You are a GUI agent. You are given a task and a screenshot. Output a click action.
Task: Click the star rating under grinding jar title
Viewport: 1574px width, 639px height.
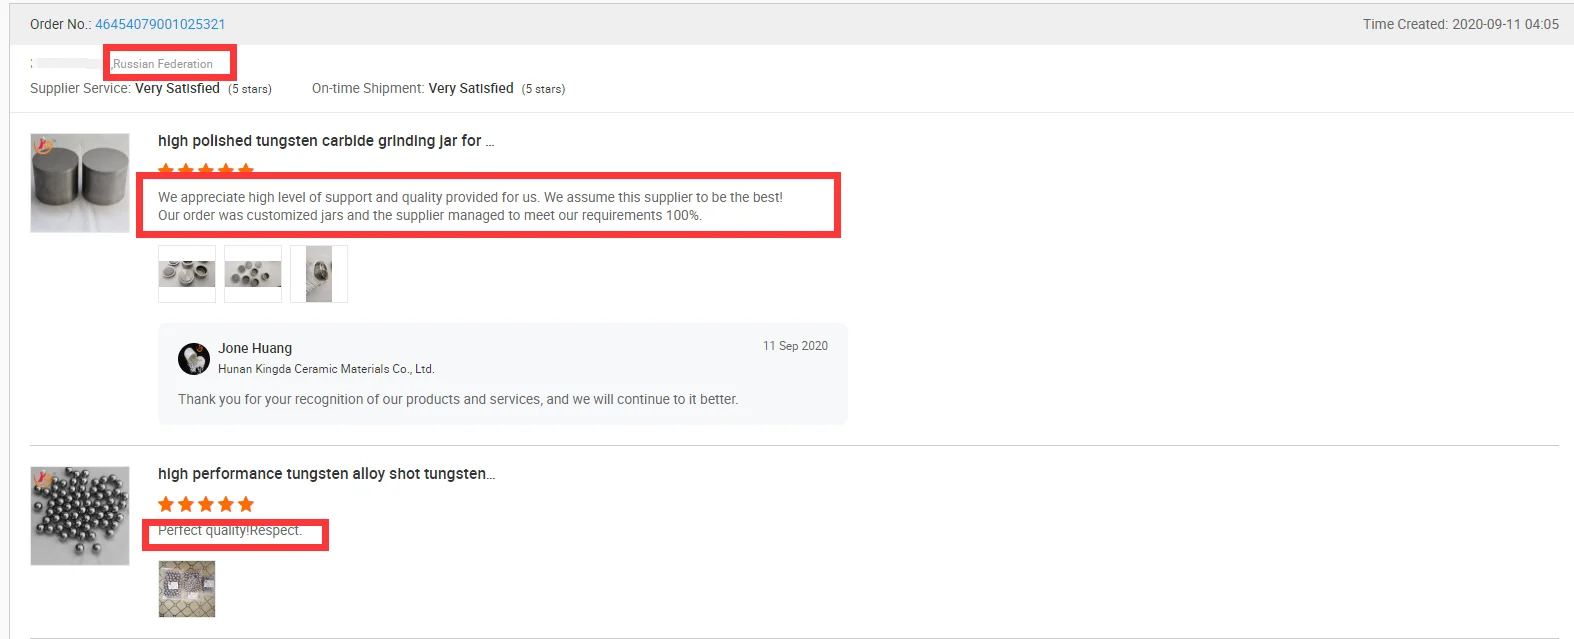point(206,169)
